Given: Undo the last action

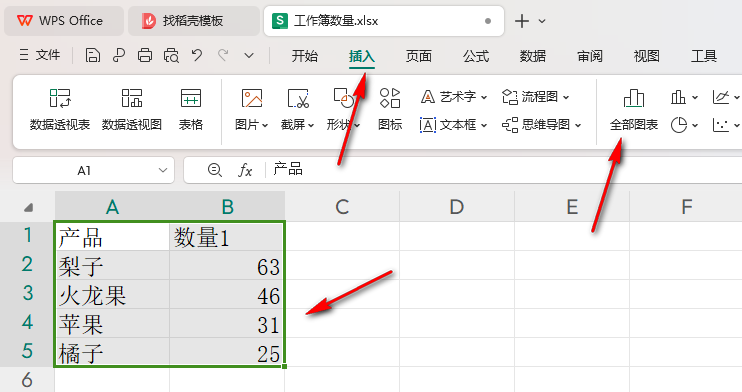Looking at the screenshot, I should point(197,55).
